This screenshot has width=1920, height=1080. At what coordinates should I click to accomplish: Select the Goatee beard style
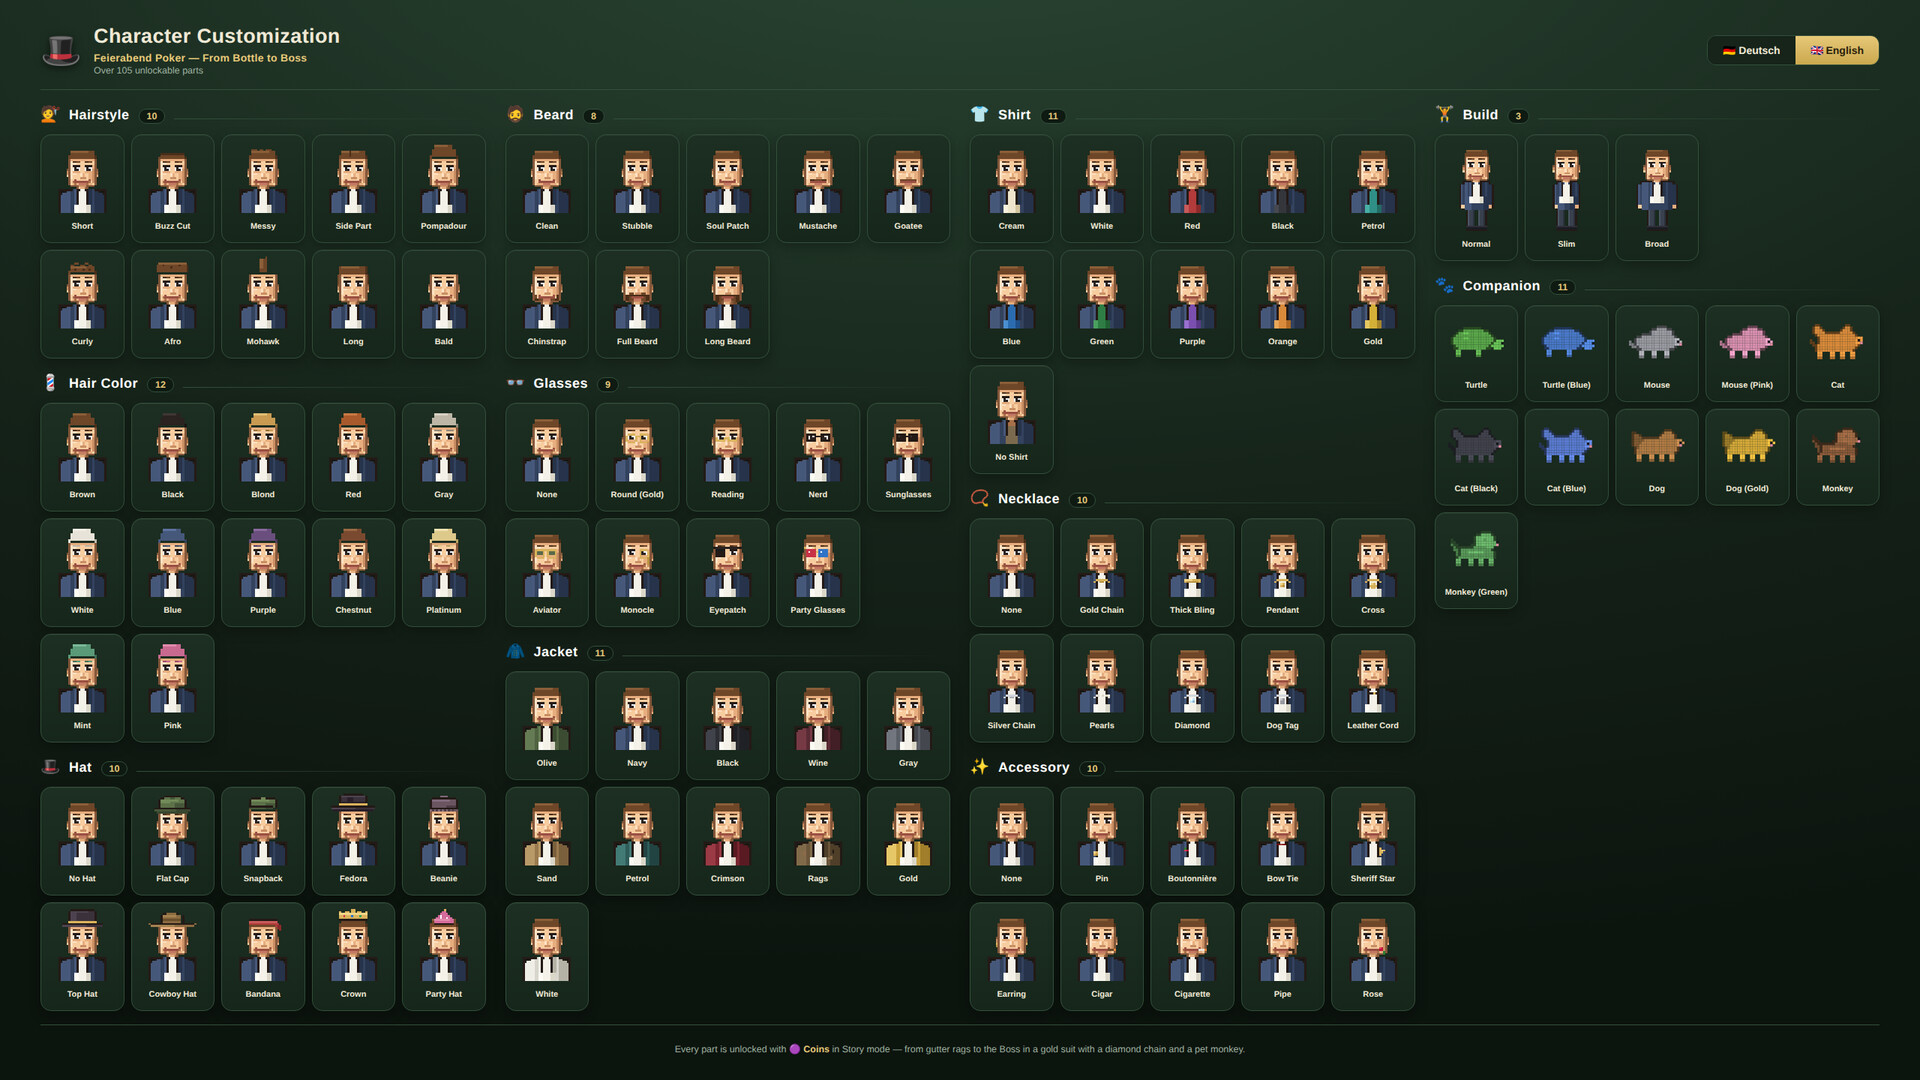tap(908, 189)
